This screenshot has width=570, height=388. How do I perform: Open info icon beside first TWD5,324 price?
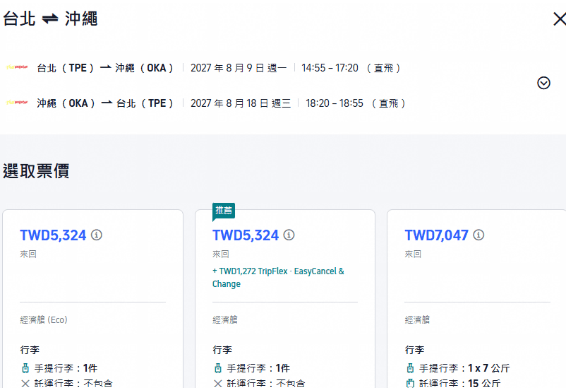point(96,235)
